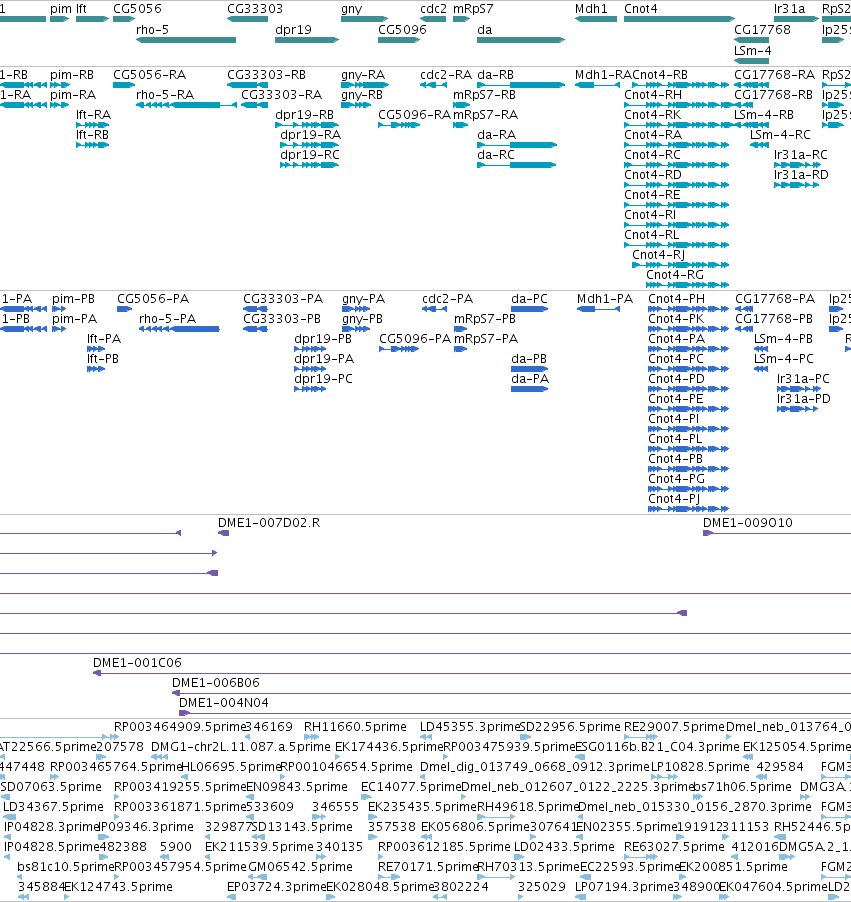
Task: Select protein Ir31a-PC
Action: click(803, 379)
